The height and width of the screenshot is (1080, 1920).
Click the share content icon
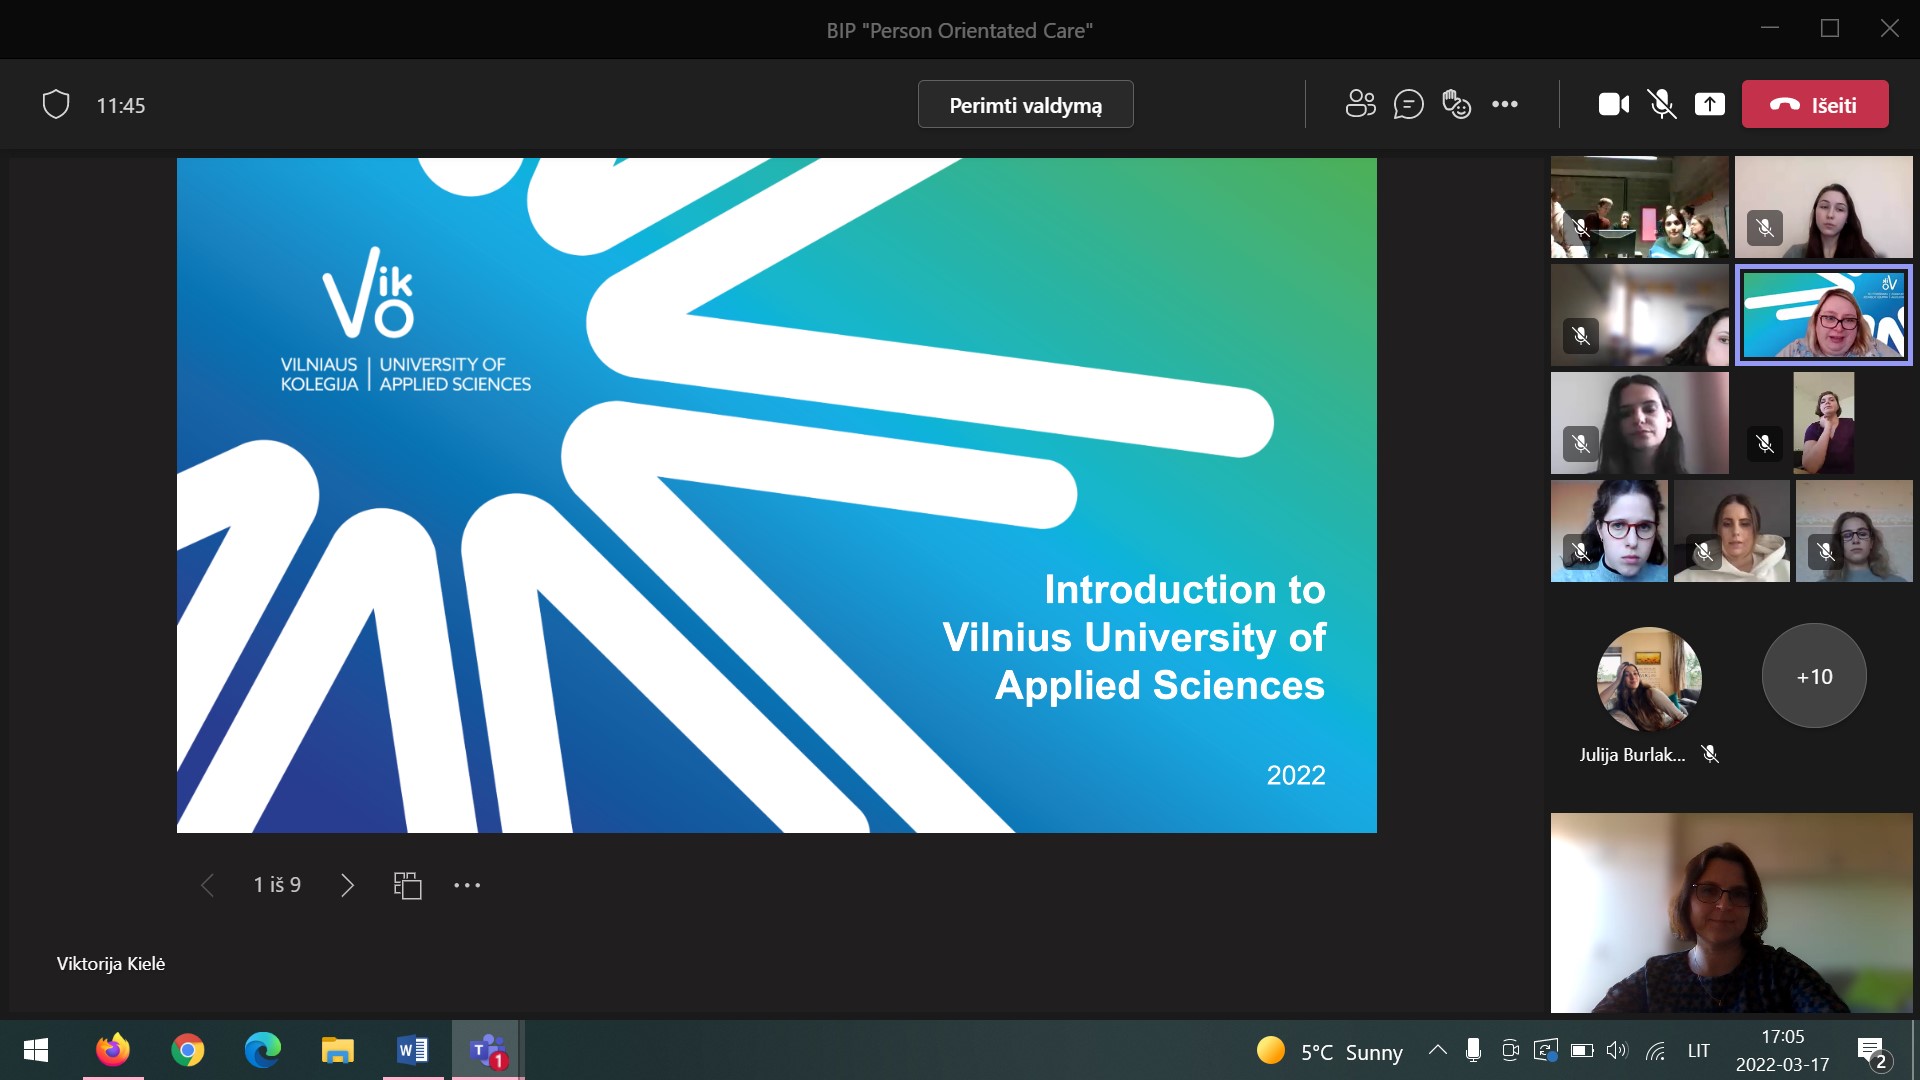1709,104
